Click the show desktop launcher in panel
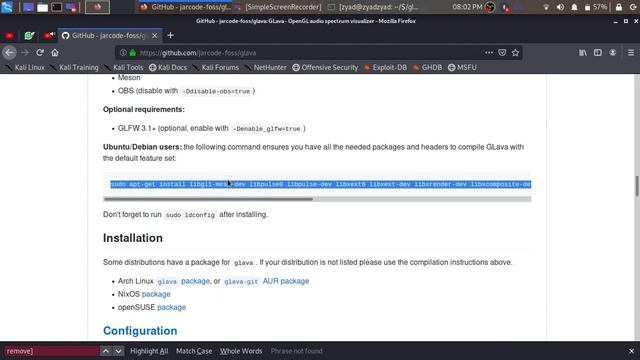 click(x=28, y=7)
